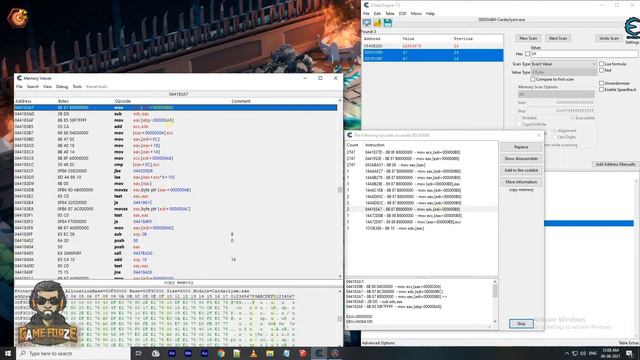Open the red app icon on the taskbar
The height and width of the screenshot is (360, 640).
[302, 353]
